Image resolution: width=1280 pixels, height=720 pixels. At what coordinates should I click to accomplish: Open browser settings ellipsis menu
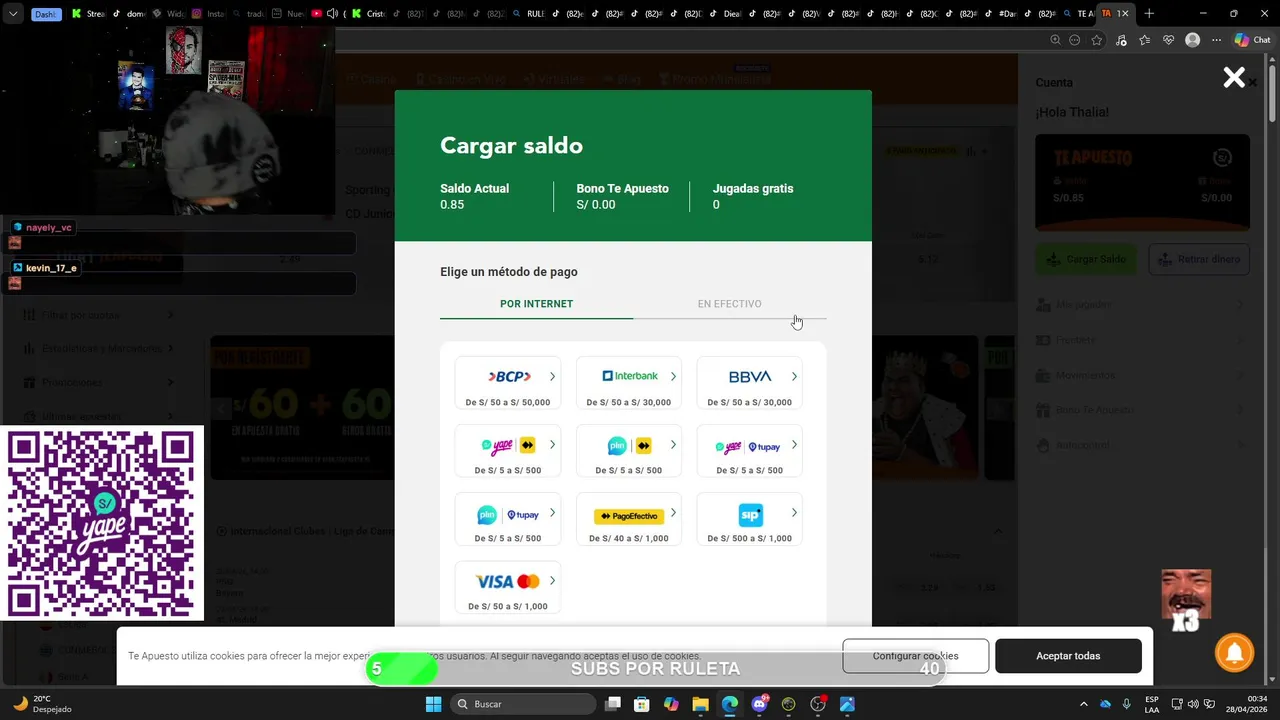pyautogui.click(x=1216, y=40)
